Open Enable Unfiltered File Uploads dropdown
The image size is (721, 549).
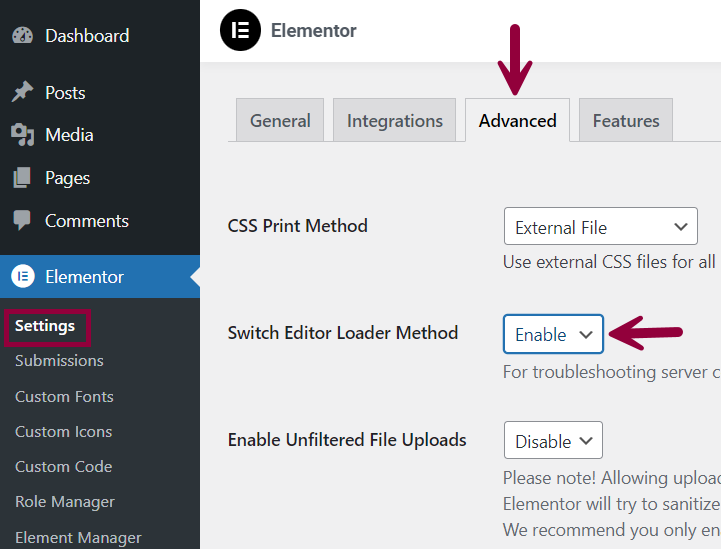[x=553, y=441]
